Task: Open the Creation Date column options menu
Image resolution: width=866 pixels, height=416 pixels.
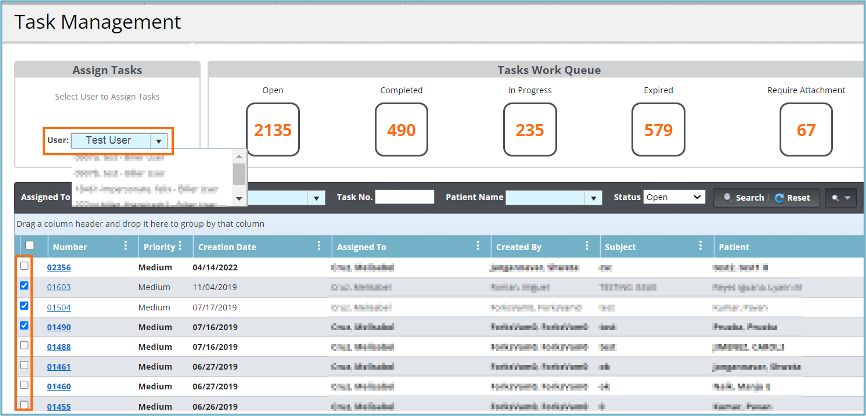Action: click(x=318, y=247)
